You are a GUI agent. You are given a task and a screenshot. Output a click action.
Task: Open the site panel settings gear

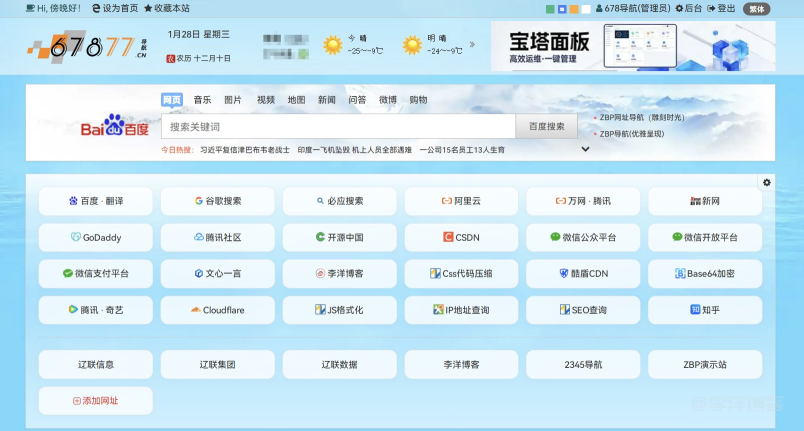tap(767, 182)
